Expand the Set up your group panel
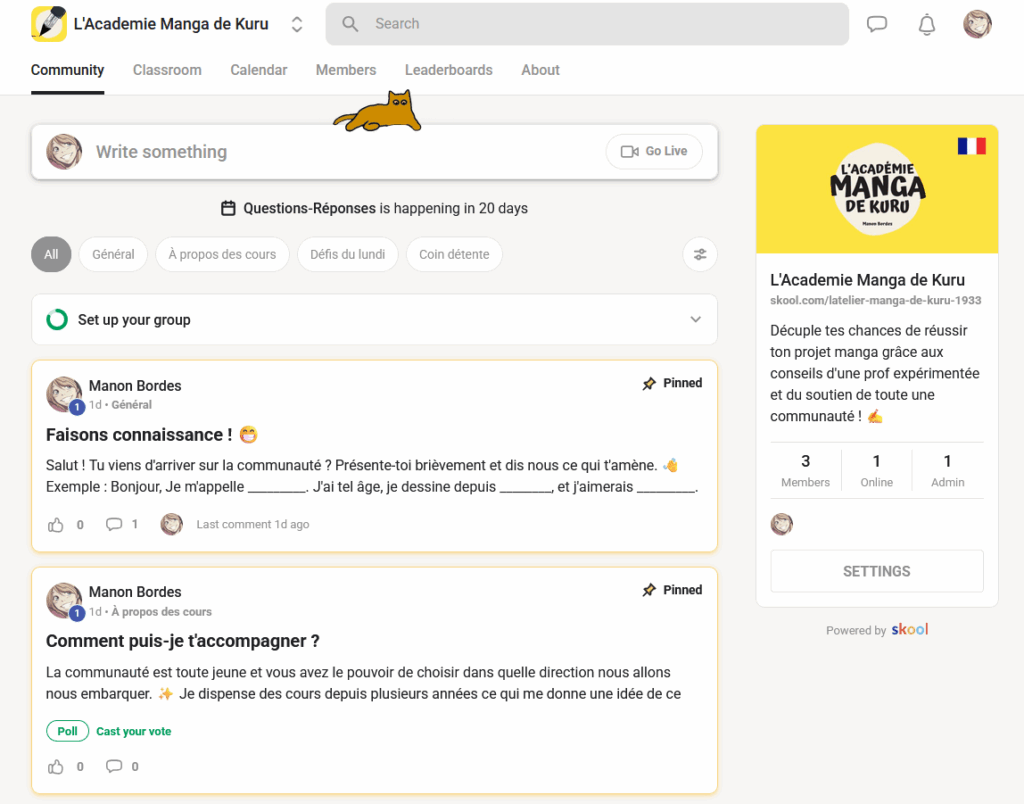 (x=374, y=319)
